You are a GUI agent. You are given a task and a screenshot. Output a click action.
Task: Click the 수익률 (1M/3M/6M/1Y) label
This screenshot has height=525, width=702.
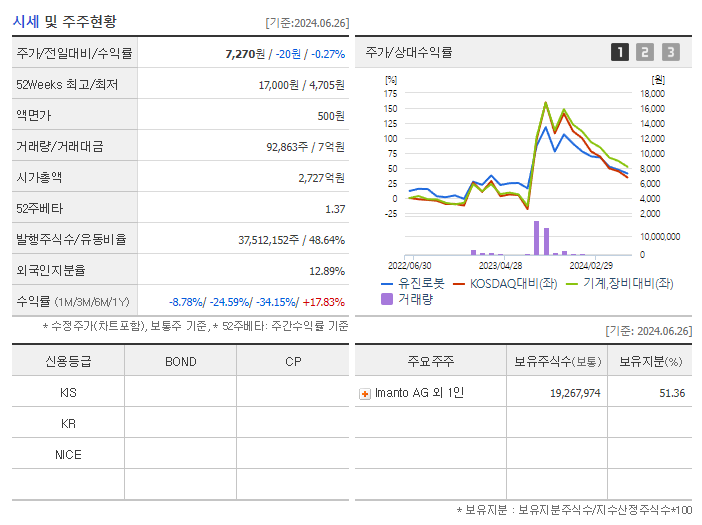point(73,302)
